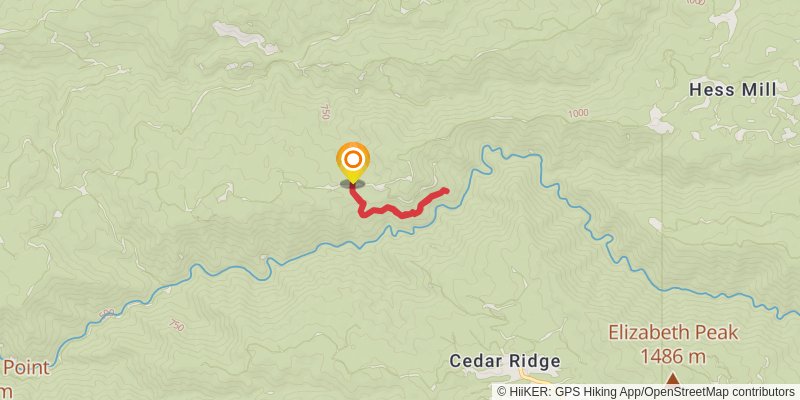The width and height of the screenshot is (800, 400).
Task: Select the yellow road at Cedar Ridge
Action: [x=533, y=378]
